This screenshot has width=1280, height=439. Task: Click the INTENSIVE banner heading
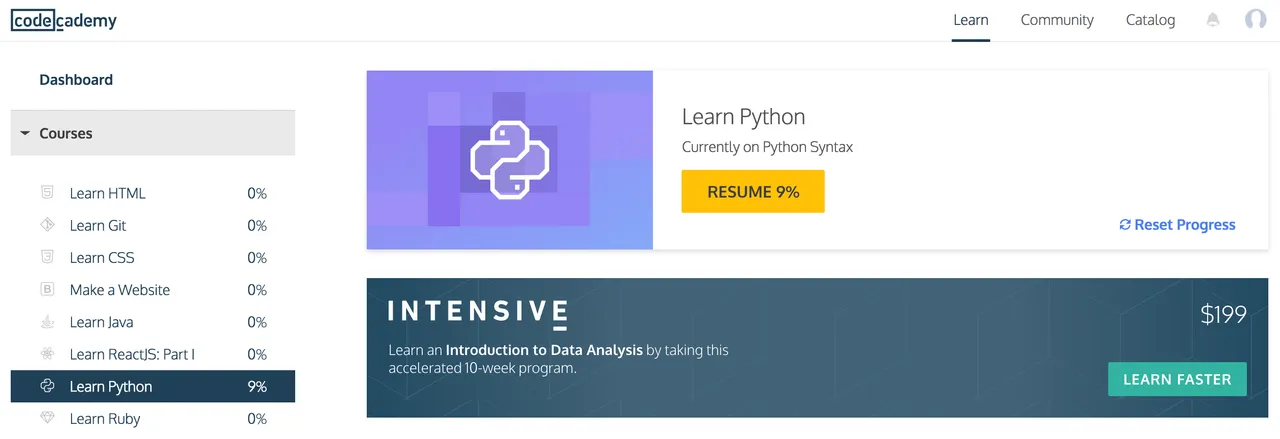478,313
